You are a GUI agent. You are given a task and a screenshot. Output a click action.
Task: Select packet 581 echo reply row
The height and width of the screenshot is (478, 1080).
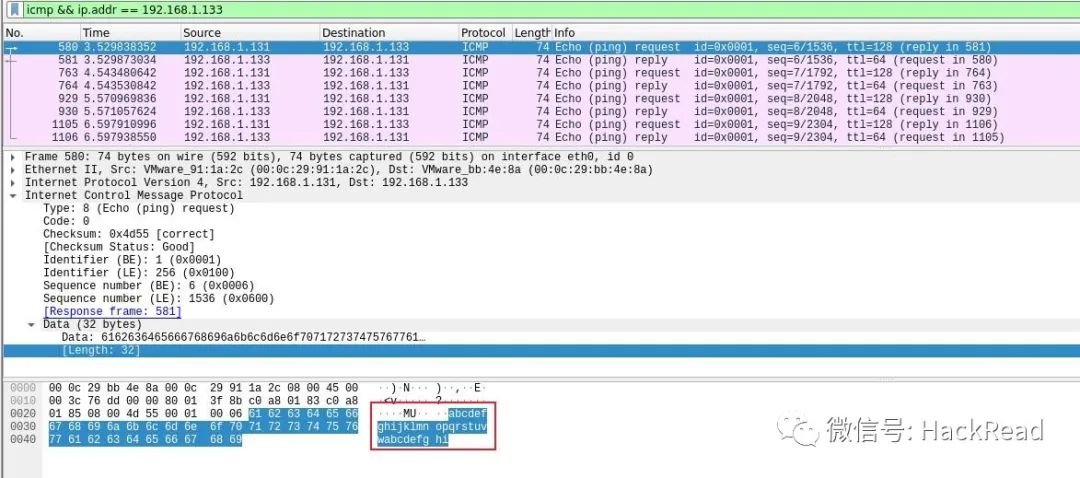point(540,60)
